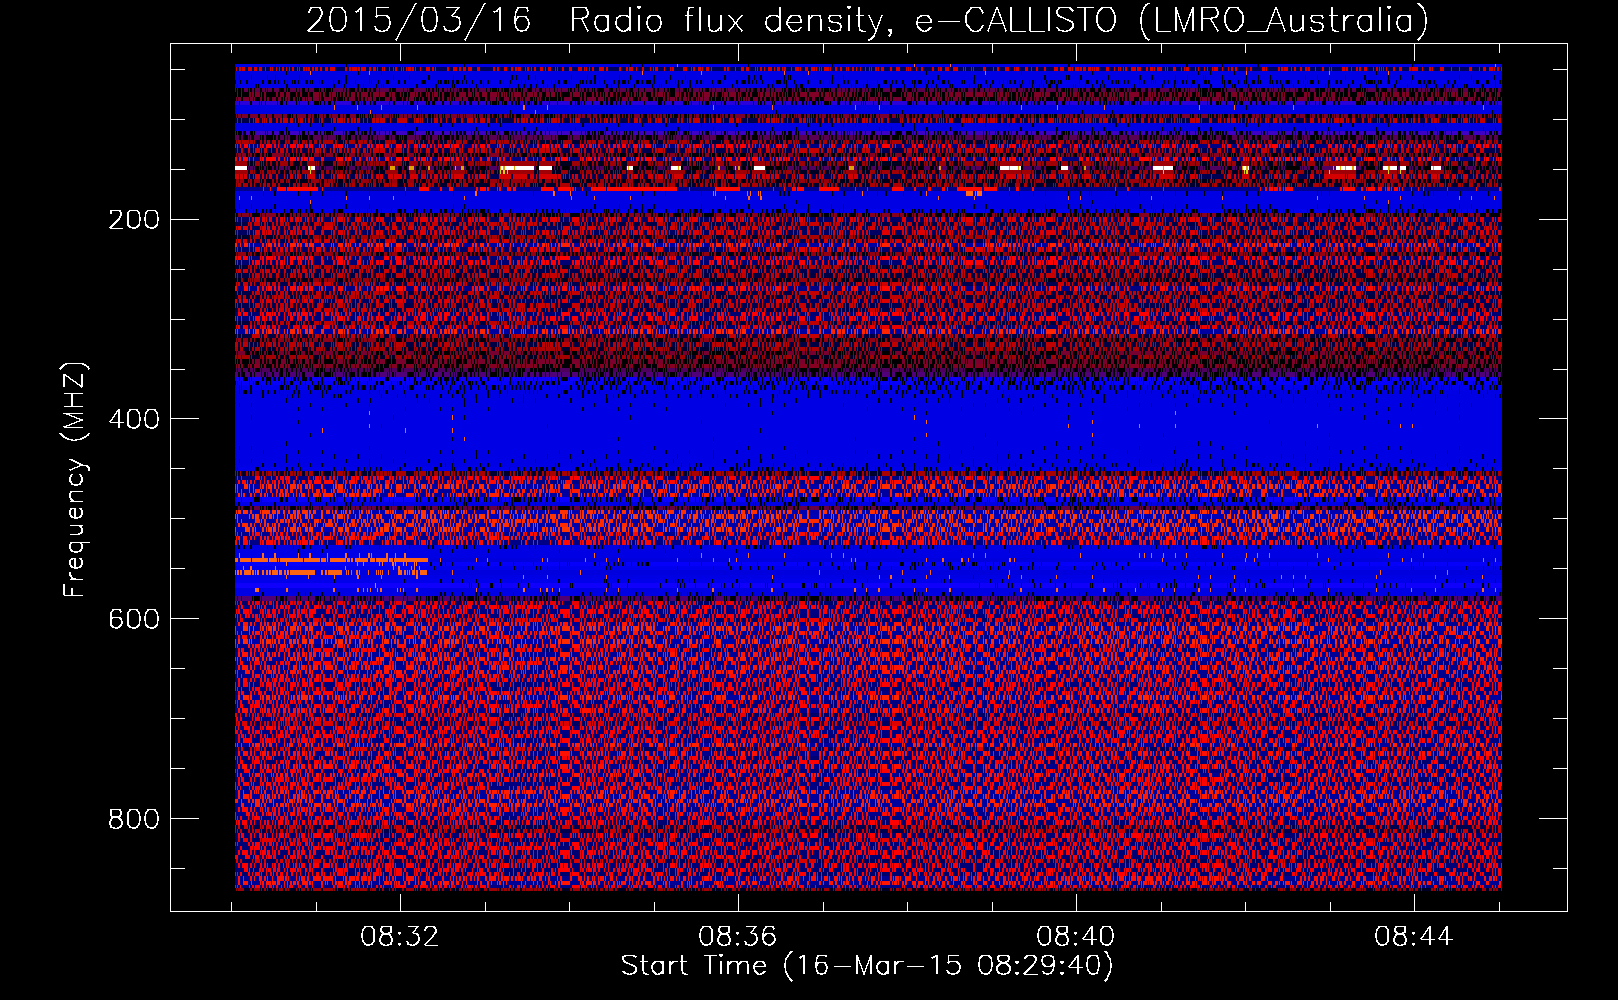Viewport: 1618px width, 1000px height.
Task: Click the 400 MHz frequency tick label
Action: pos(133,419)
